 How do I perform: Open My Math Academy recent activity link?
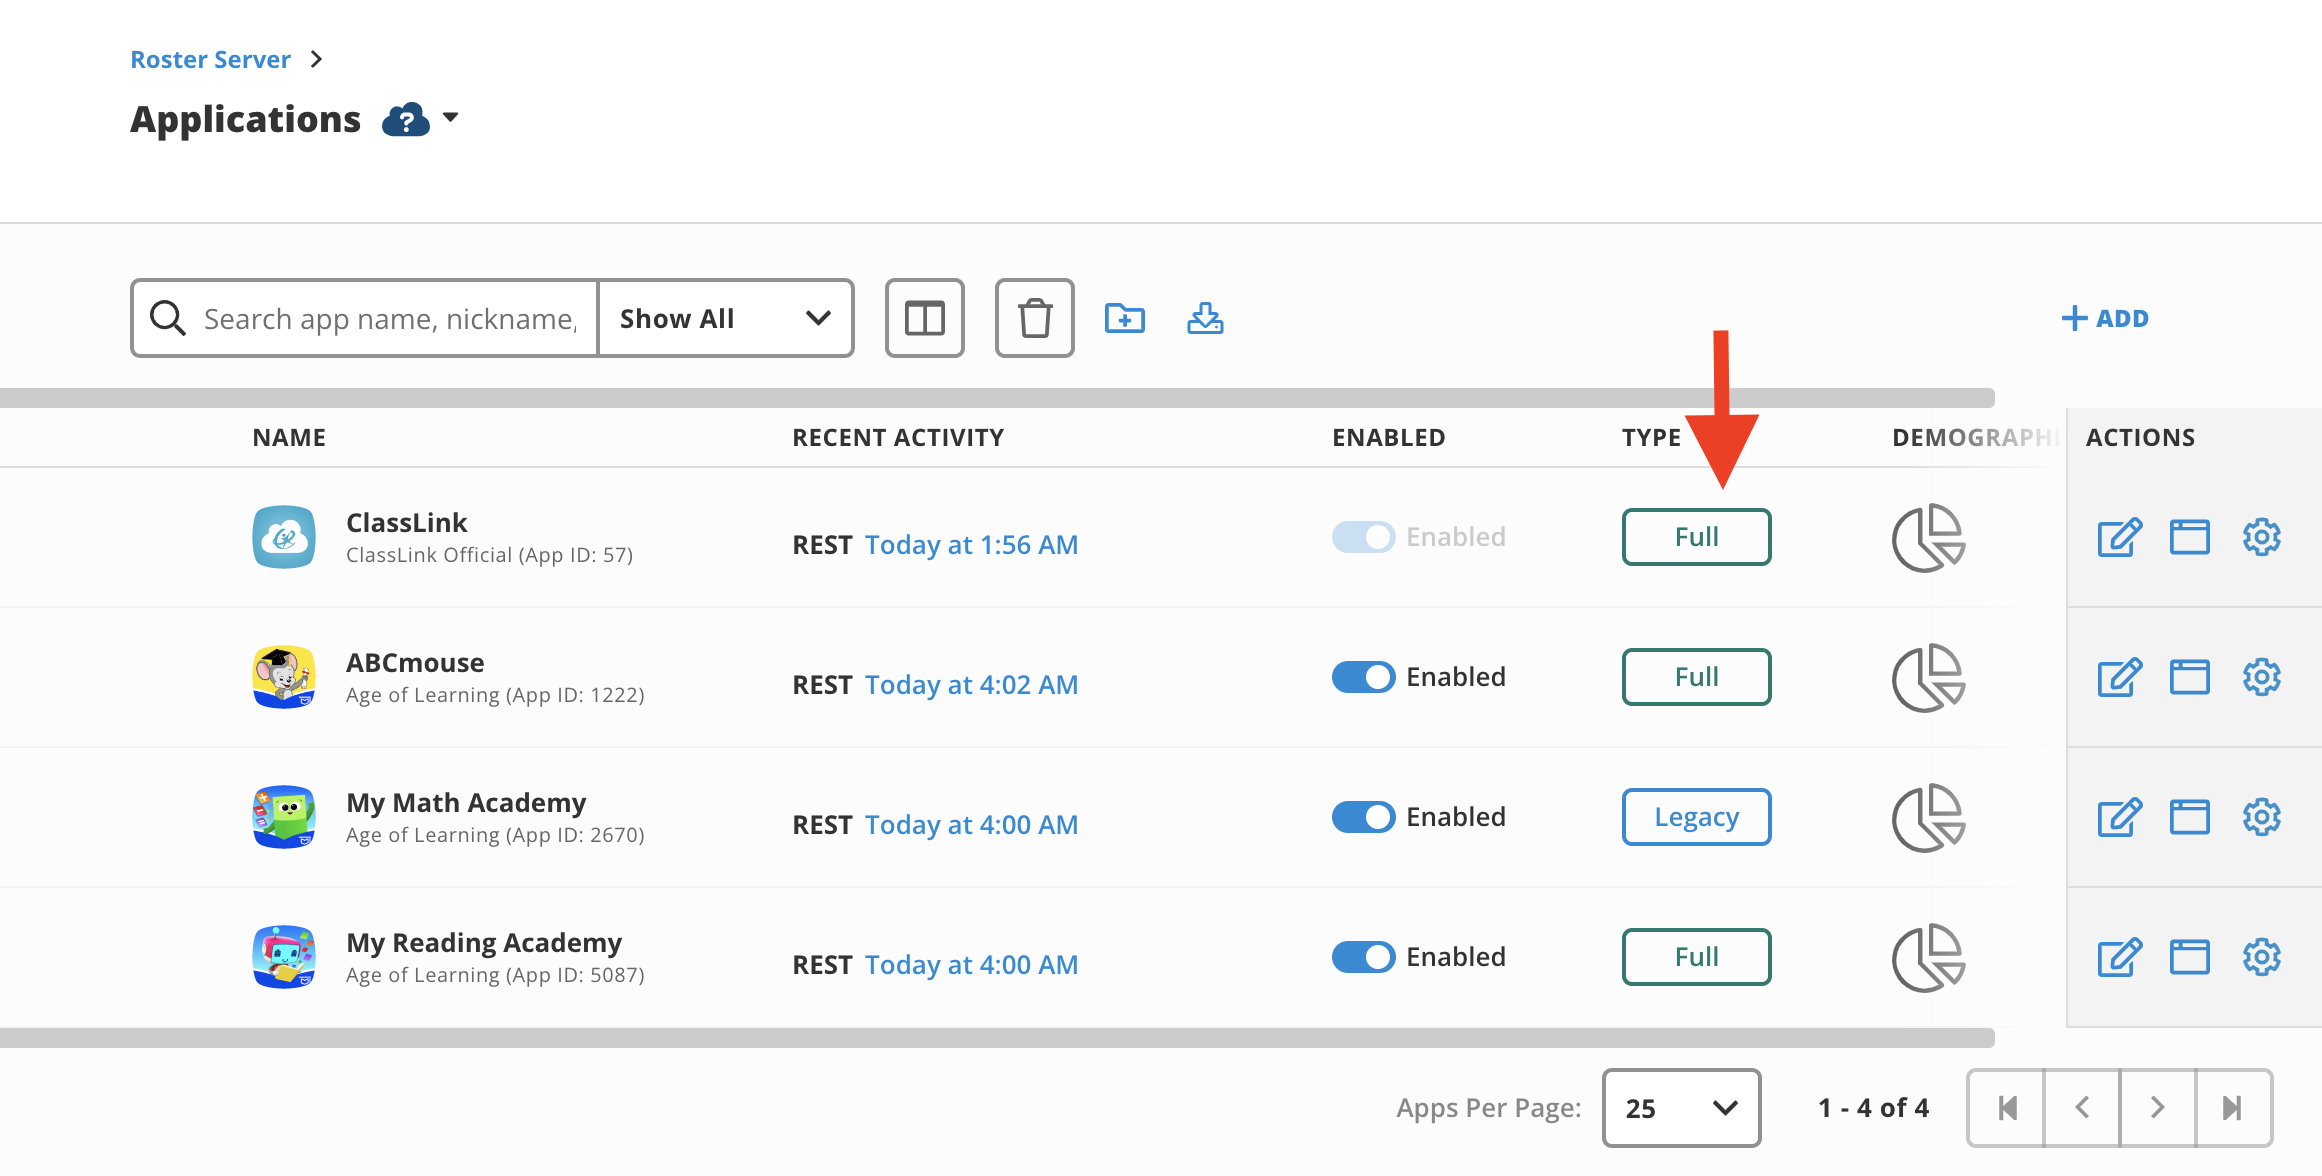tap(971, 824)
